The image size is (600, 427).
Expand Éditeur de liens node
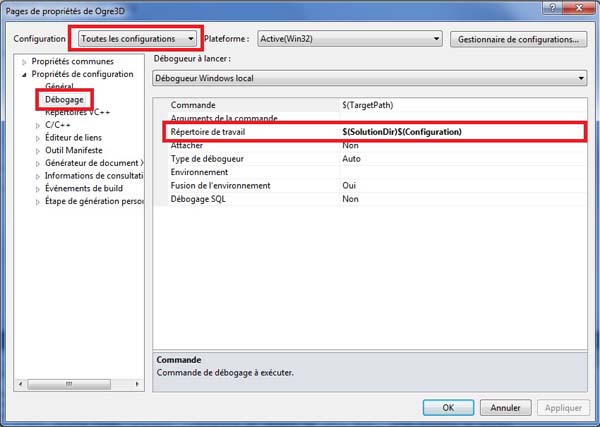pos(38,137)
